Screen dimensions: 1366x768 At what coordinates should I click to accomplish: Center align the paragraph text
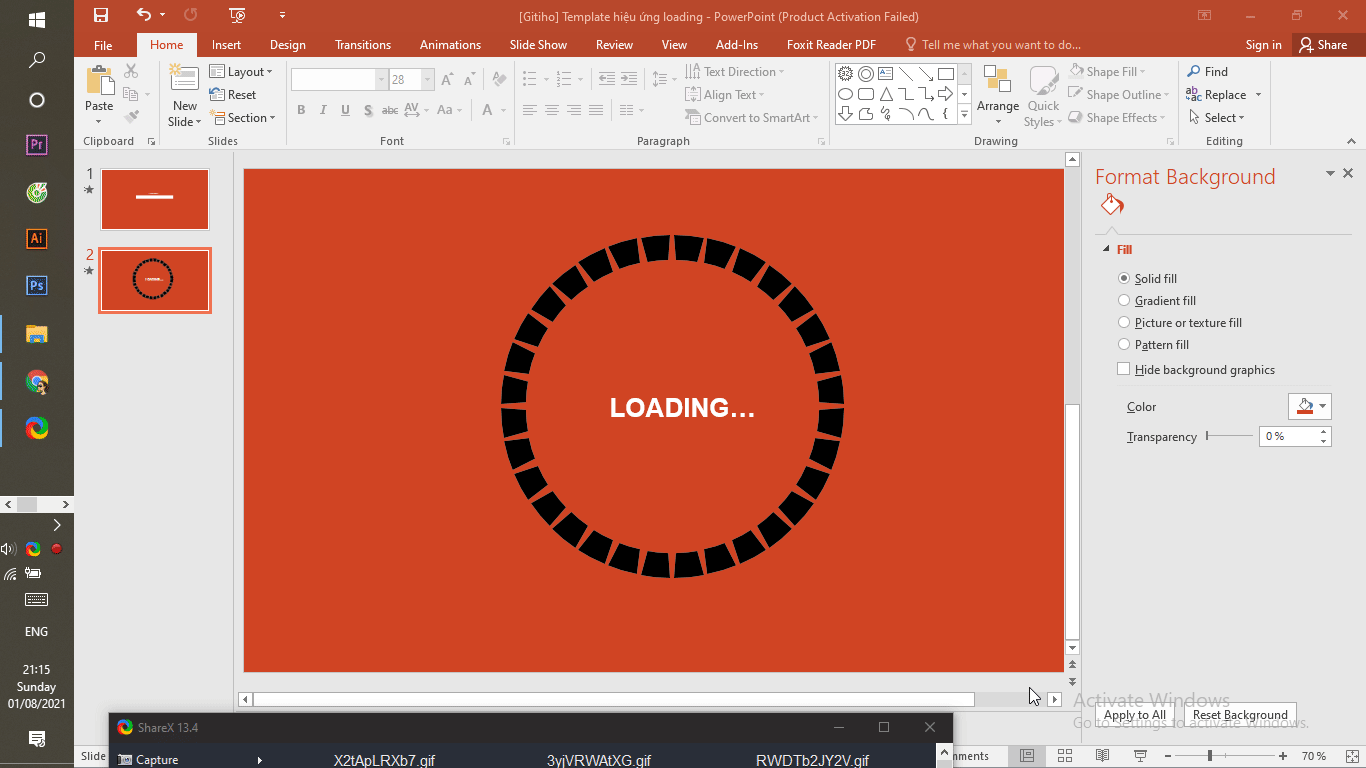pos(552,110)
